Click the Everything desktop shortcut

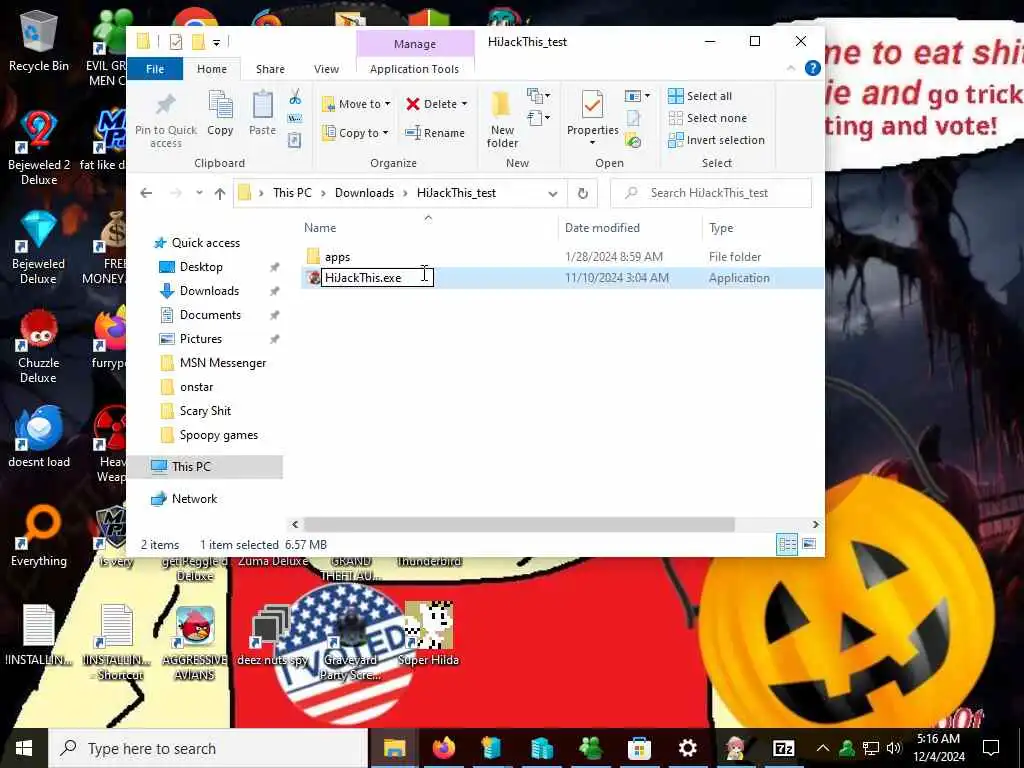39,536
